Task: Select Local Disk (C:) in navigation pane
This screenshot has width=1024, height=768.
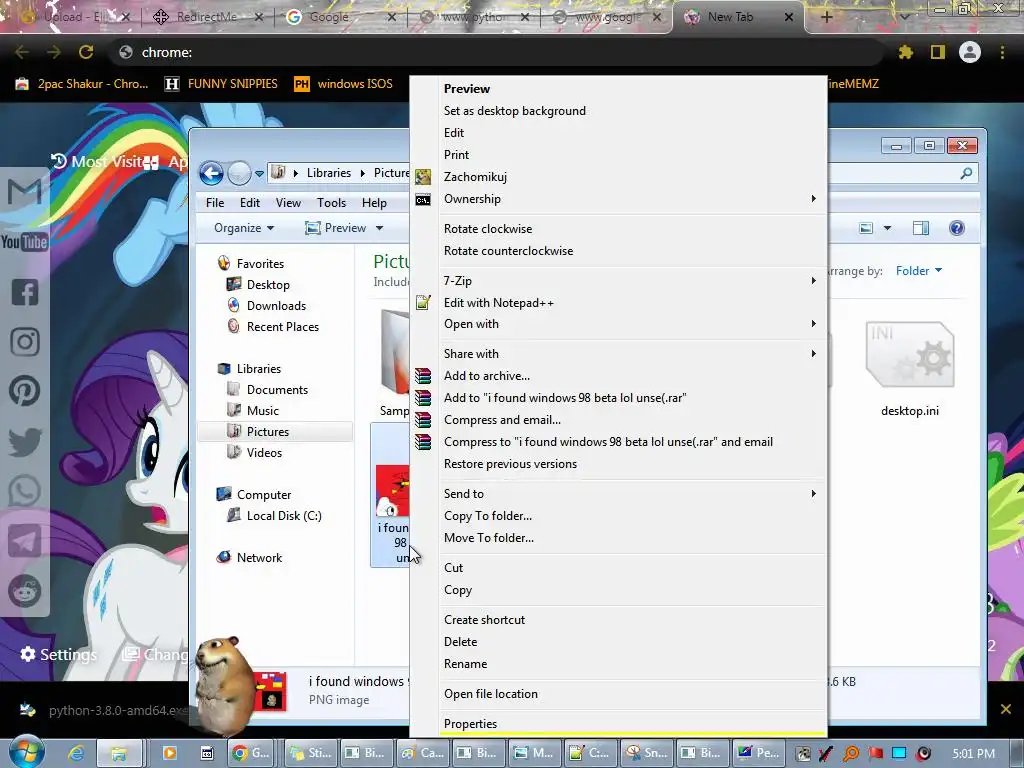Action: click(x=283, y=516)
